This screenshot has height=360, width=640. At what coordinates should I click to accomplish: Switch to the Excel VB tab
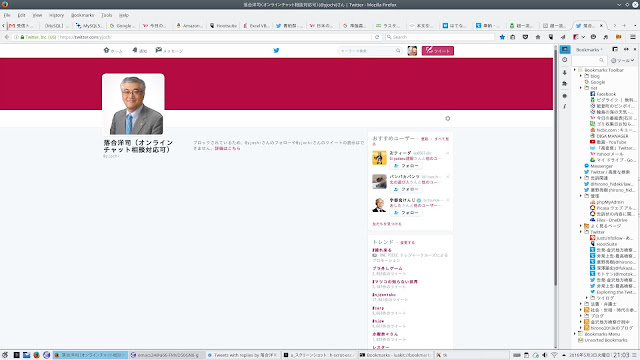click(x=256, y=25)
